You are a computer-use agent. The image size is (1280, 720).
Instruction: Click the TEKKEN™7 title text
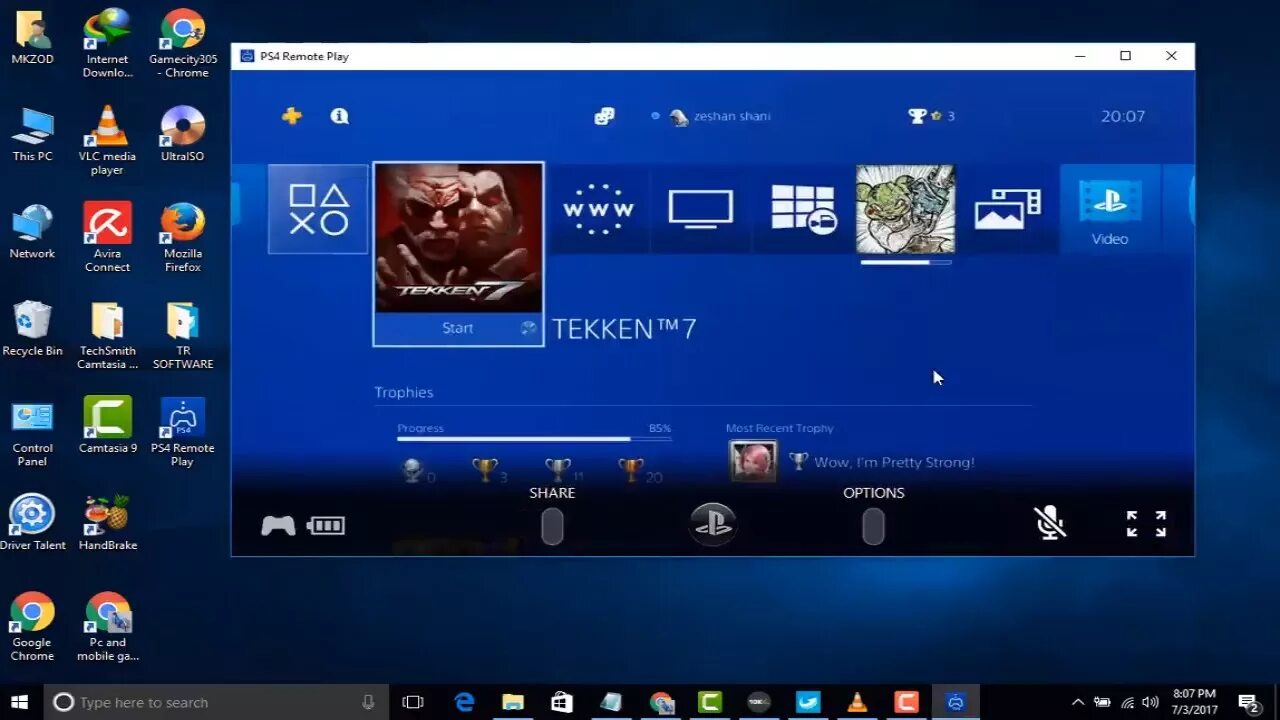pyautogui.click(x=624, y=329)
